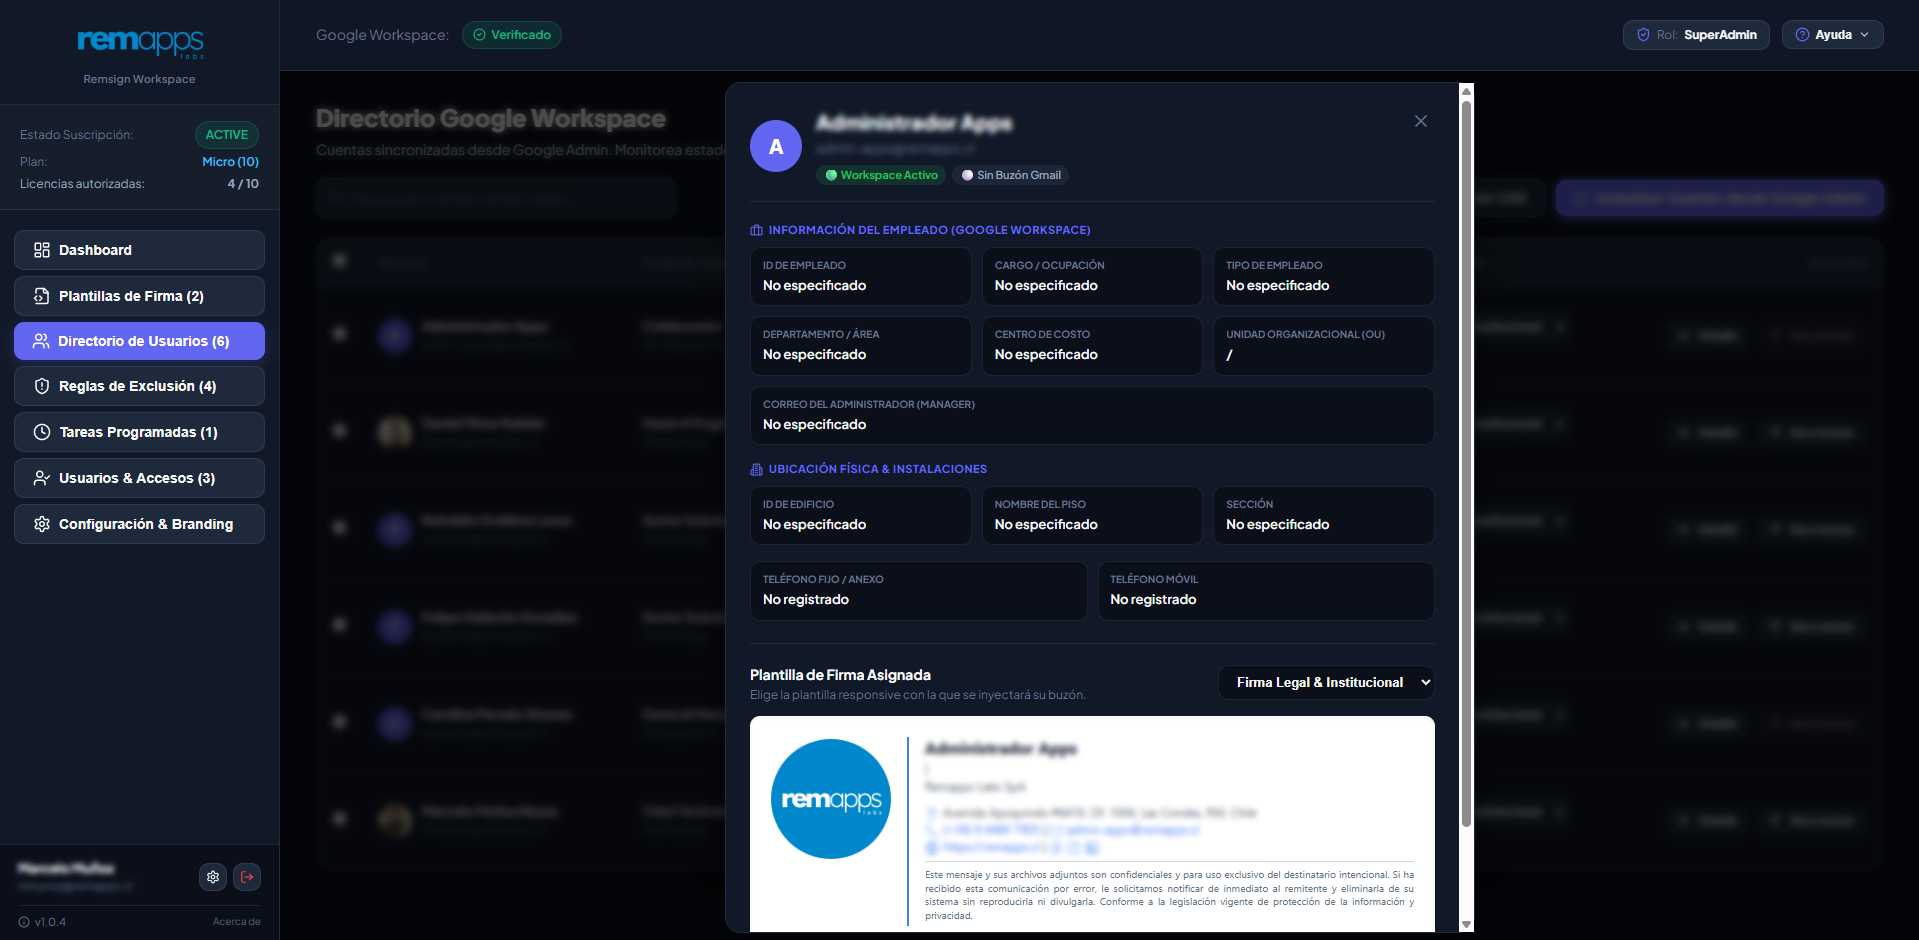Click the Departamento / Área field
Image resolution: width=1919 pixels, height=940 pixels.
click(860, 346)
